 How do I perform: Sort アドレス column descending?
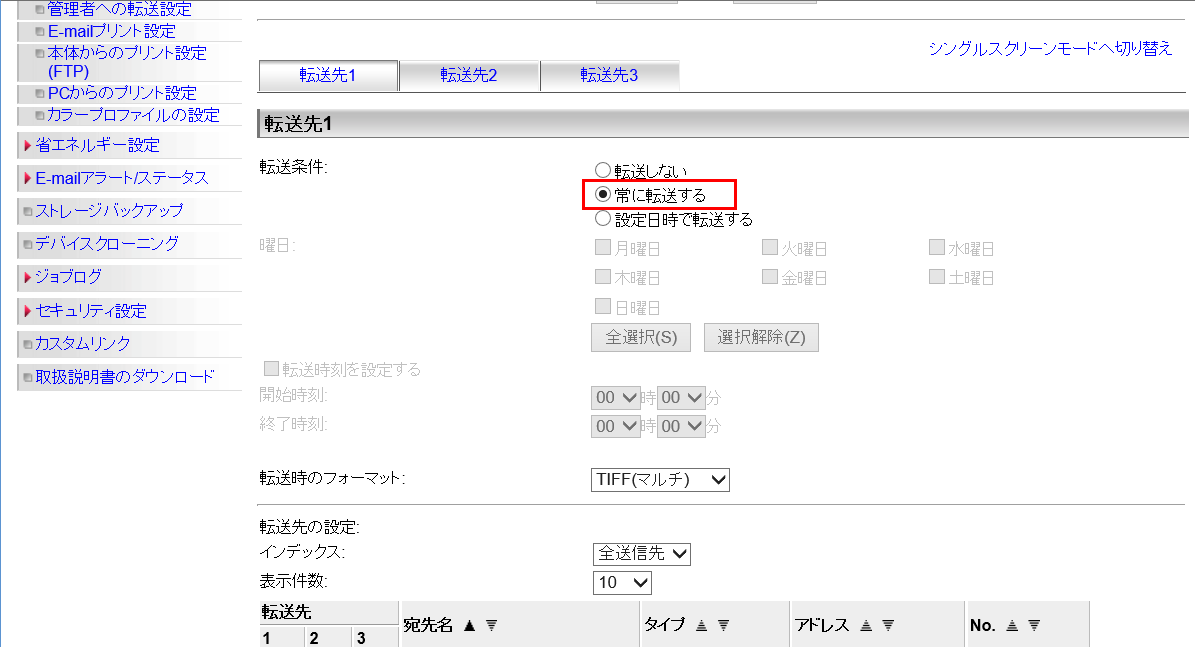(x=887, y=625)
